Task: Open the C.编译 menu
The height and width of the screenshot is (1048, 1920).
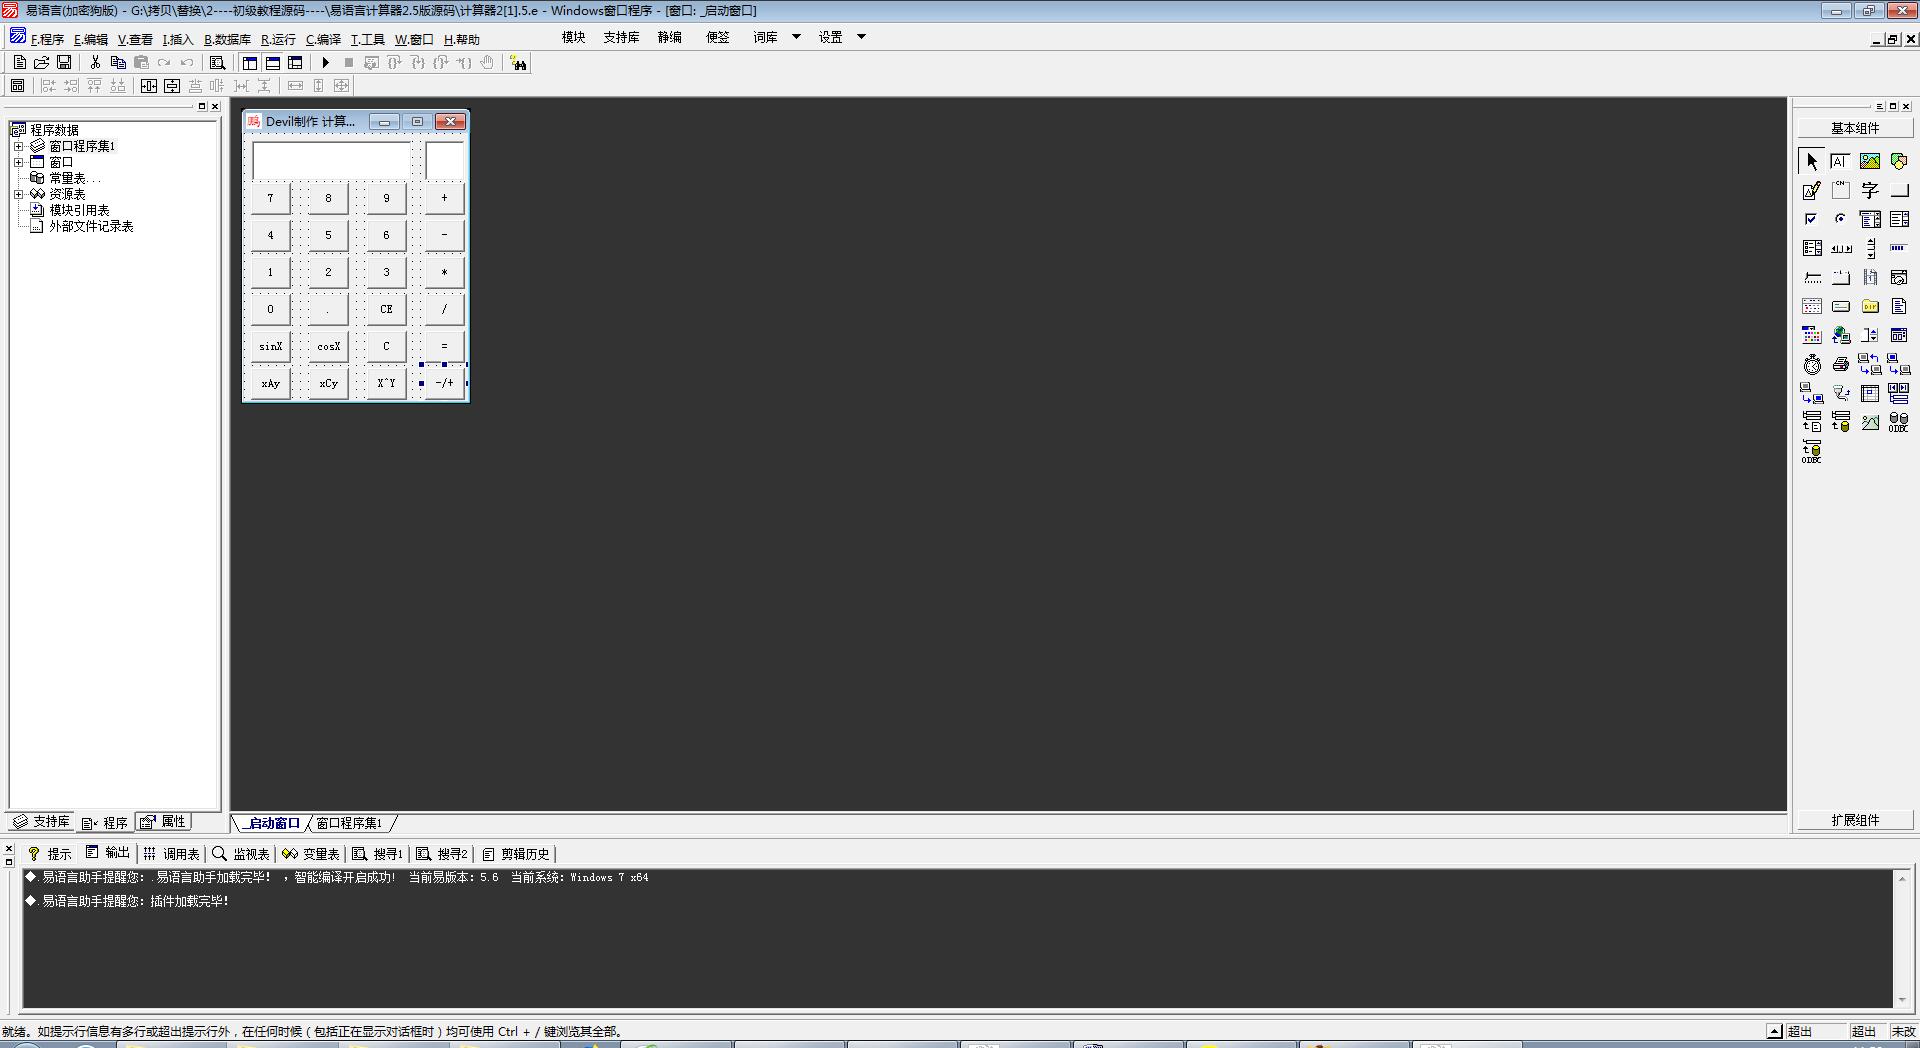Action: [323, 39]
